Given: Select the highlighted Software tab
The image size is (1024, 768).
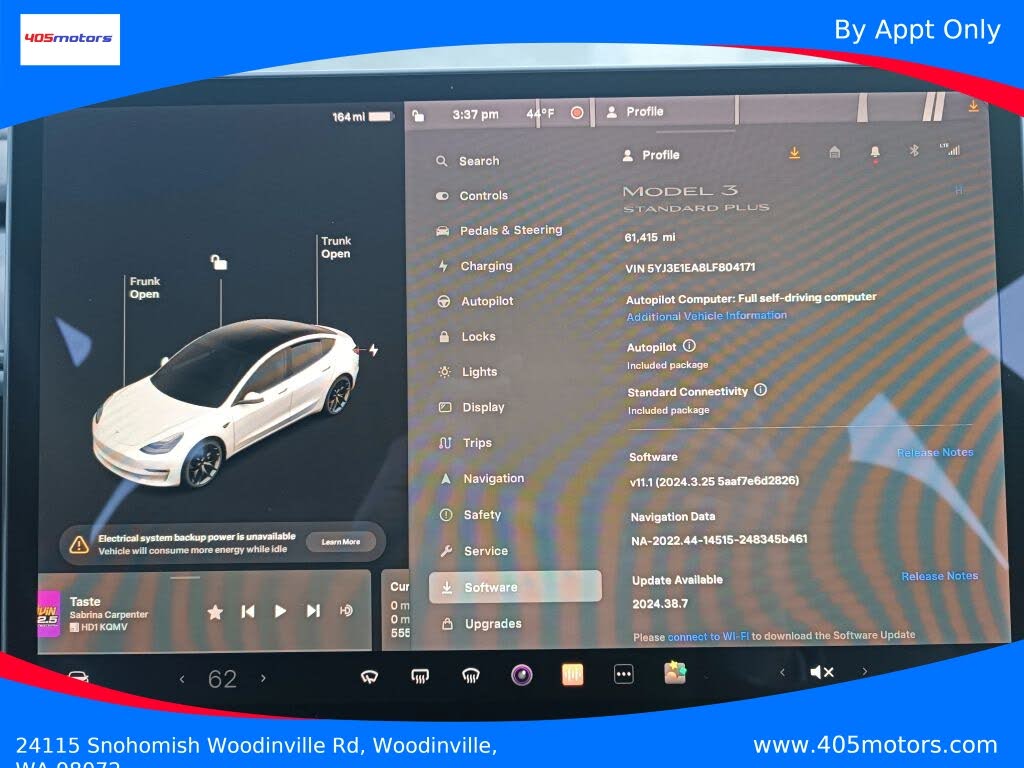Looking at the screenshot, I should 515,586.
